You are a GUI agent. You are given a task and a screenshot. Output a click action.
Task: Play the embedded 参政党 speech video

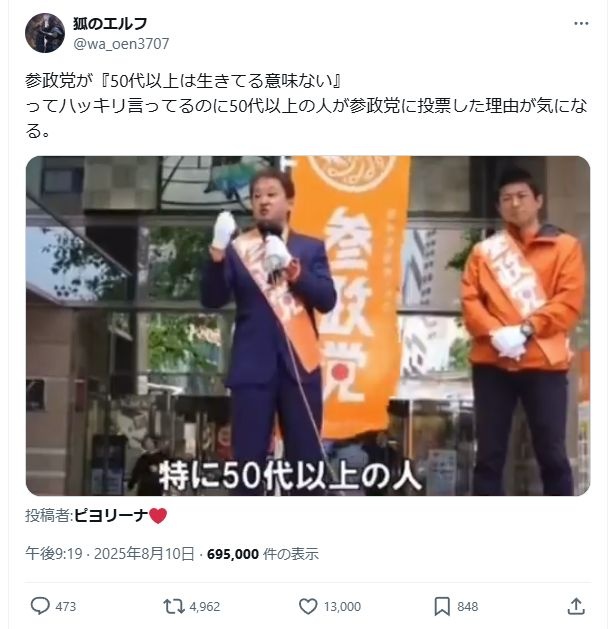tap(308, 326)
